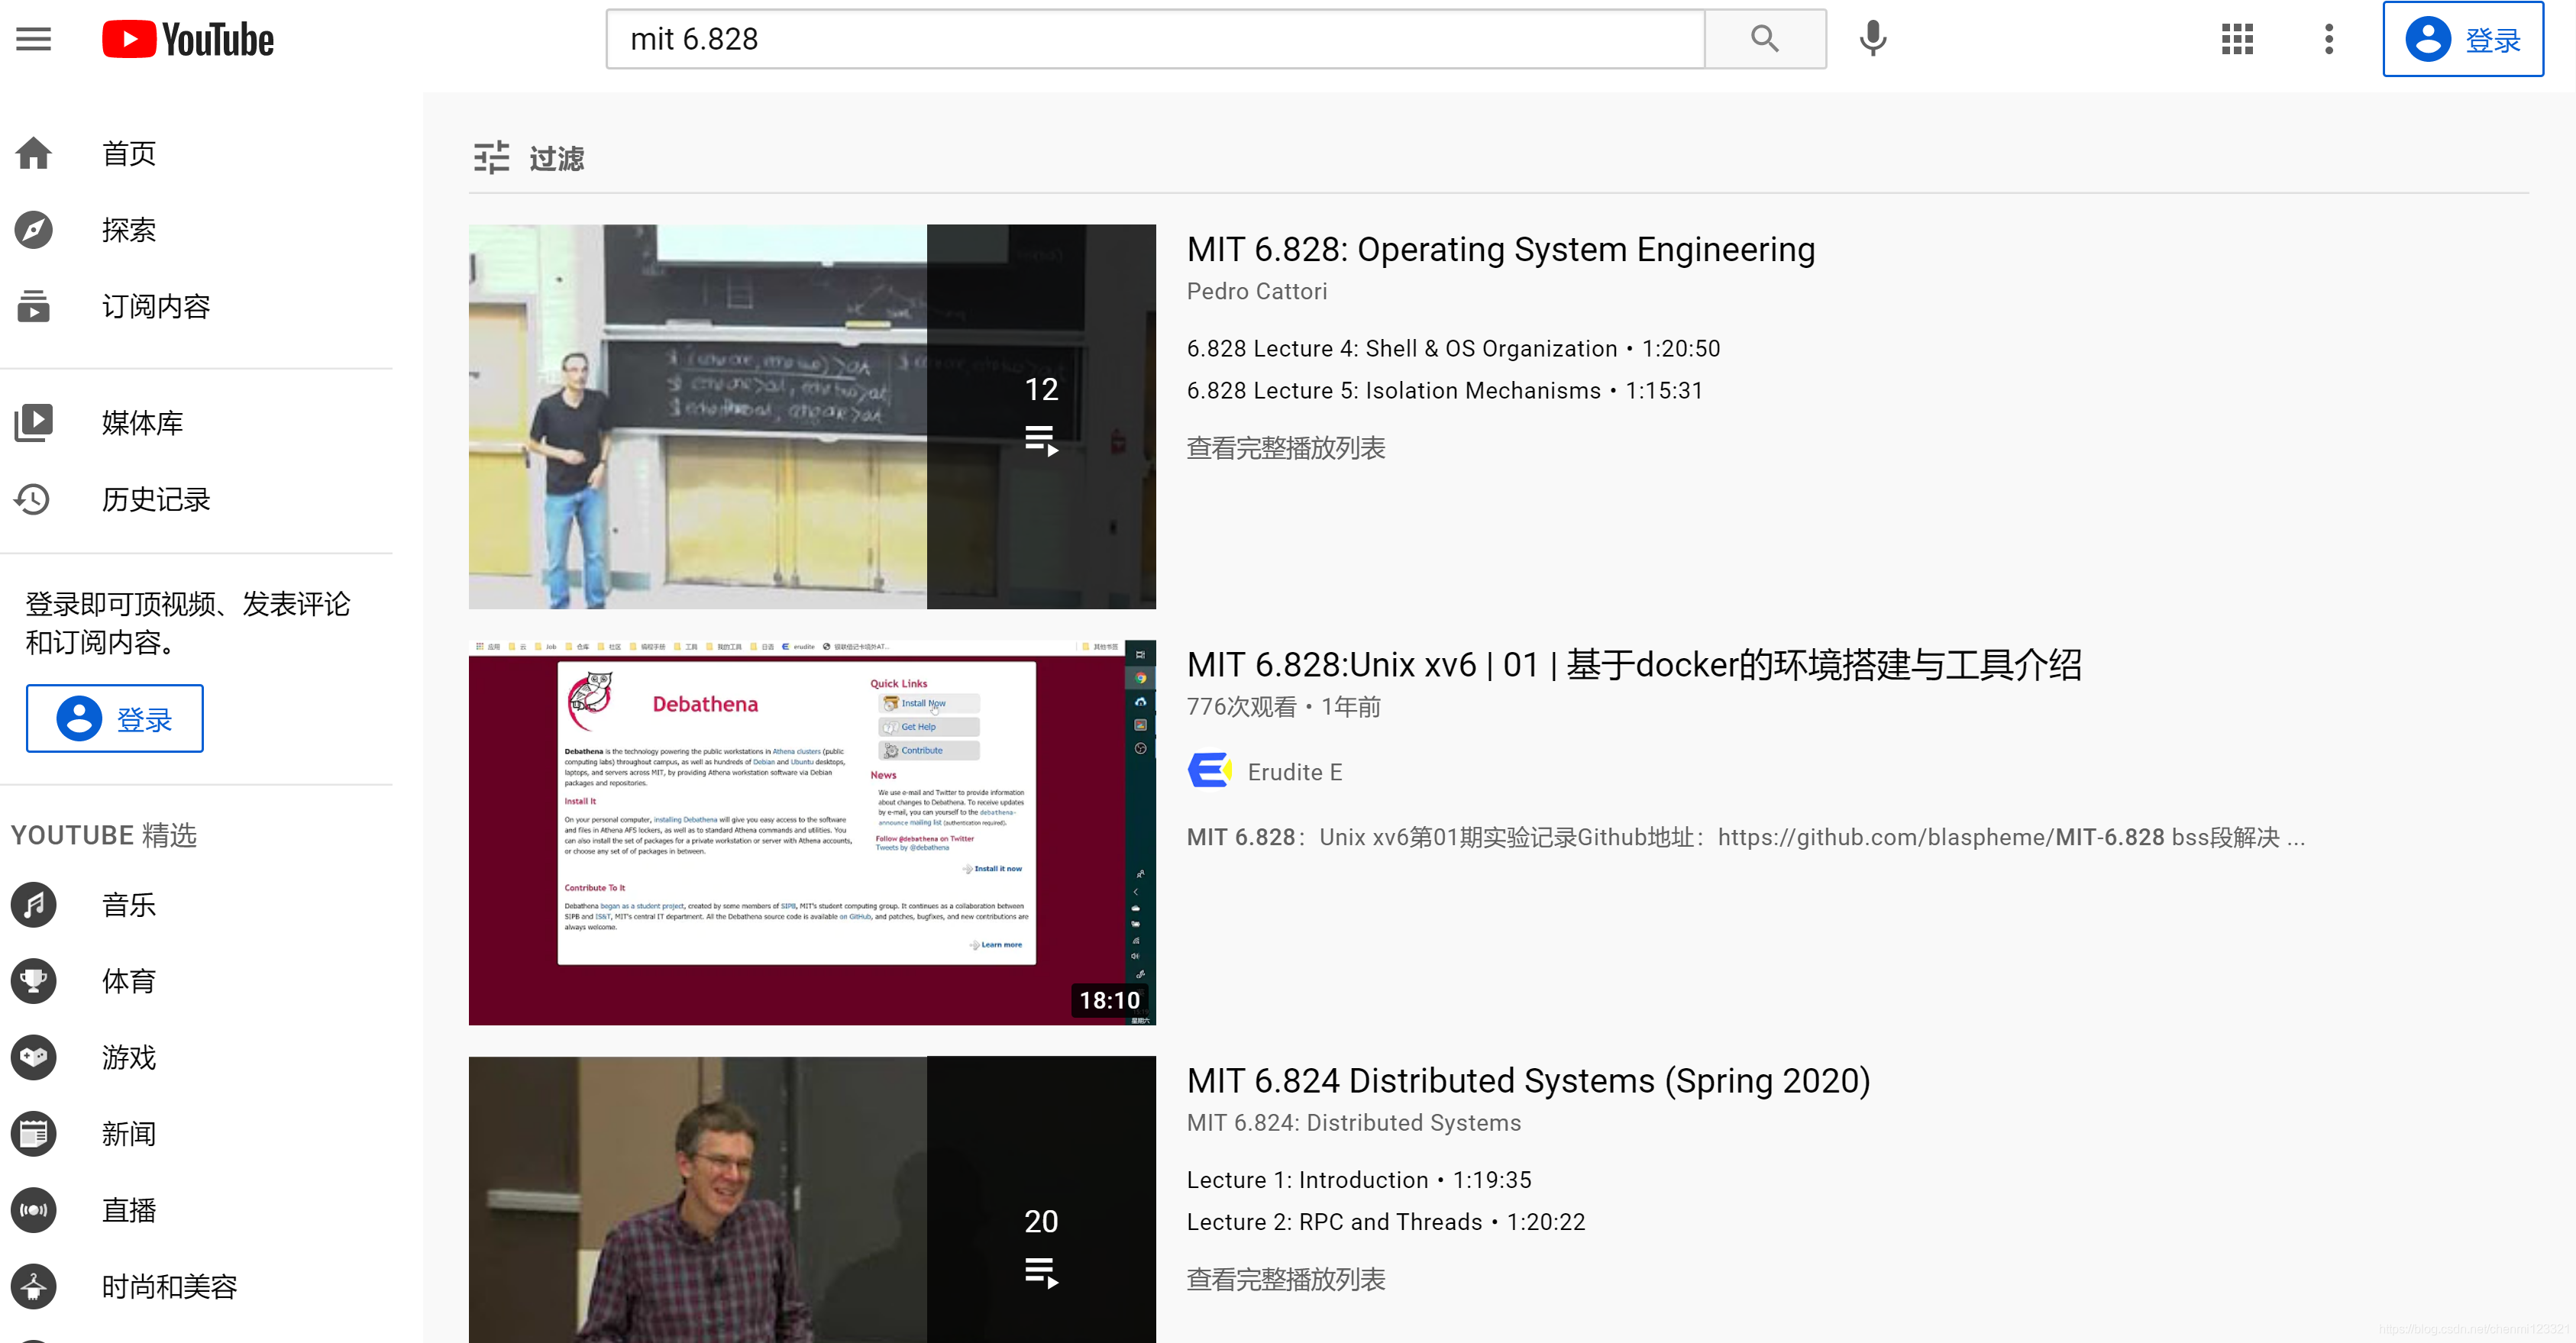Image resolution: width=2576 pixels, height=1343 pixels.
Task: Open Pedro Cattori channel link
Action: pyautogui.click(x=1257, y=291)
